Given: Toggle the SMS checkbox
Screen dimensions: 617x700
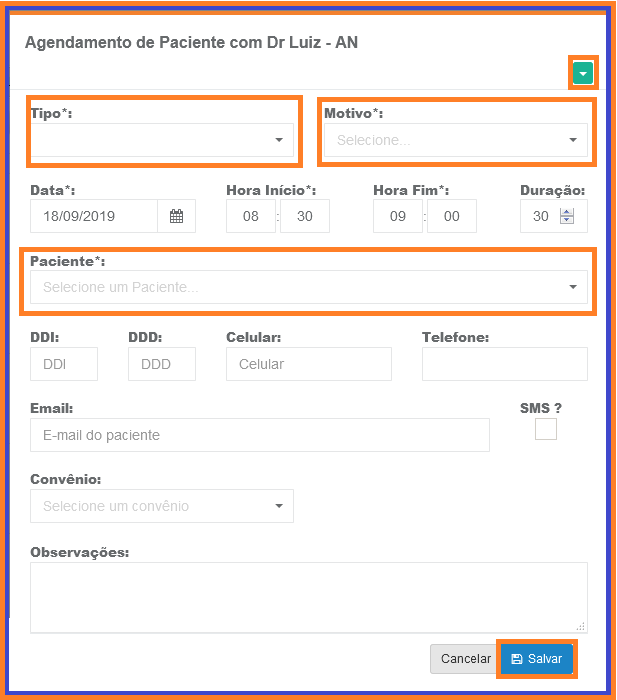Looking at the screenshot, I should 546,429.
